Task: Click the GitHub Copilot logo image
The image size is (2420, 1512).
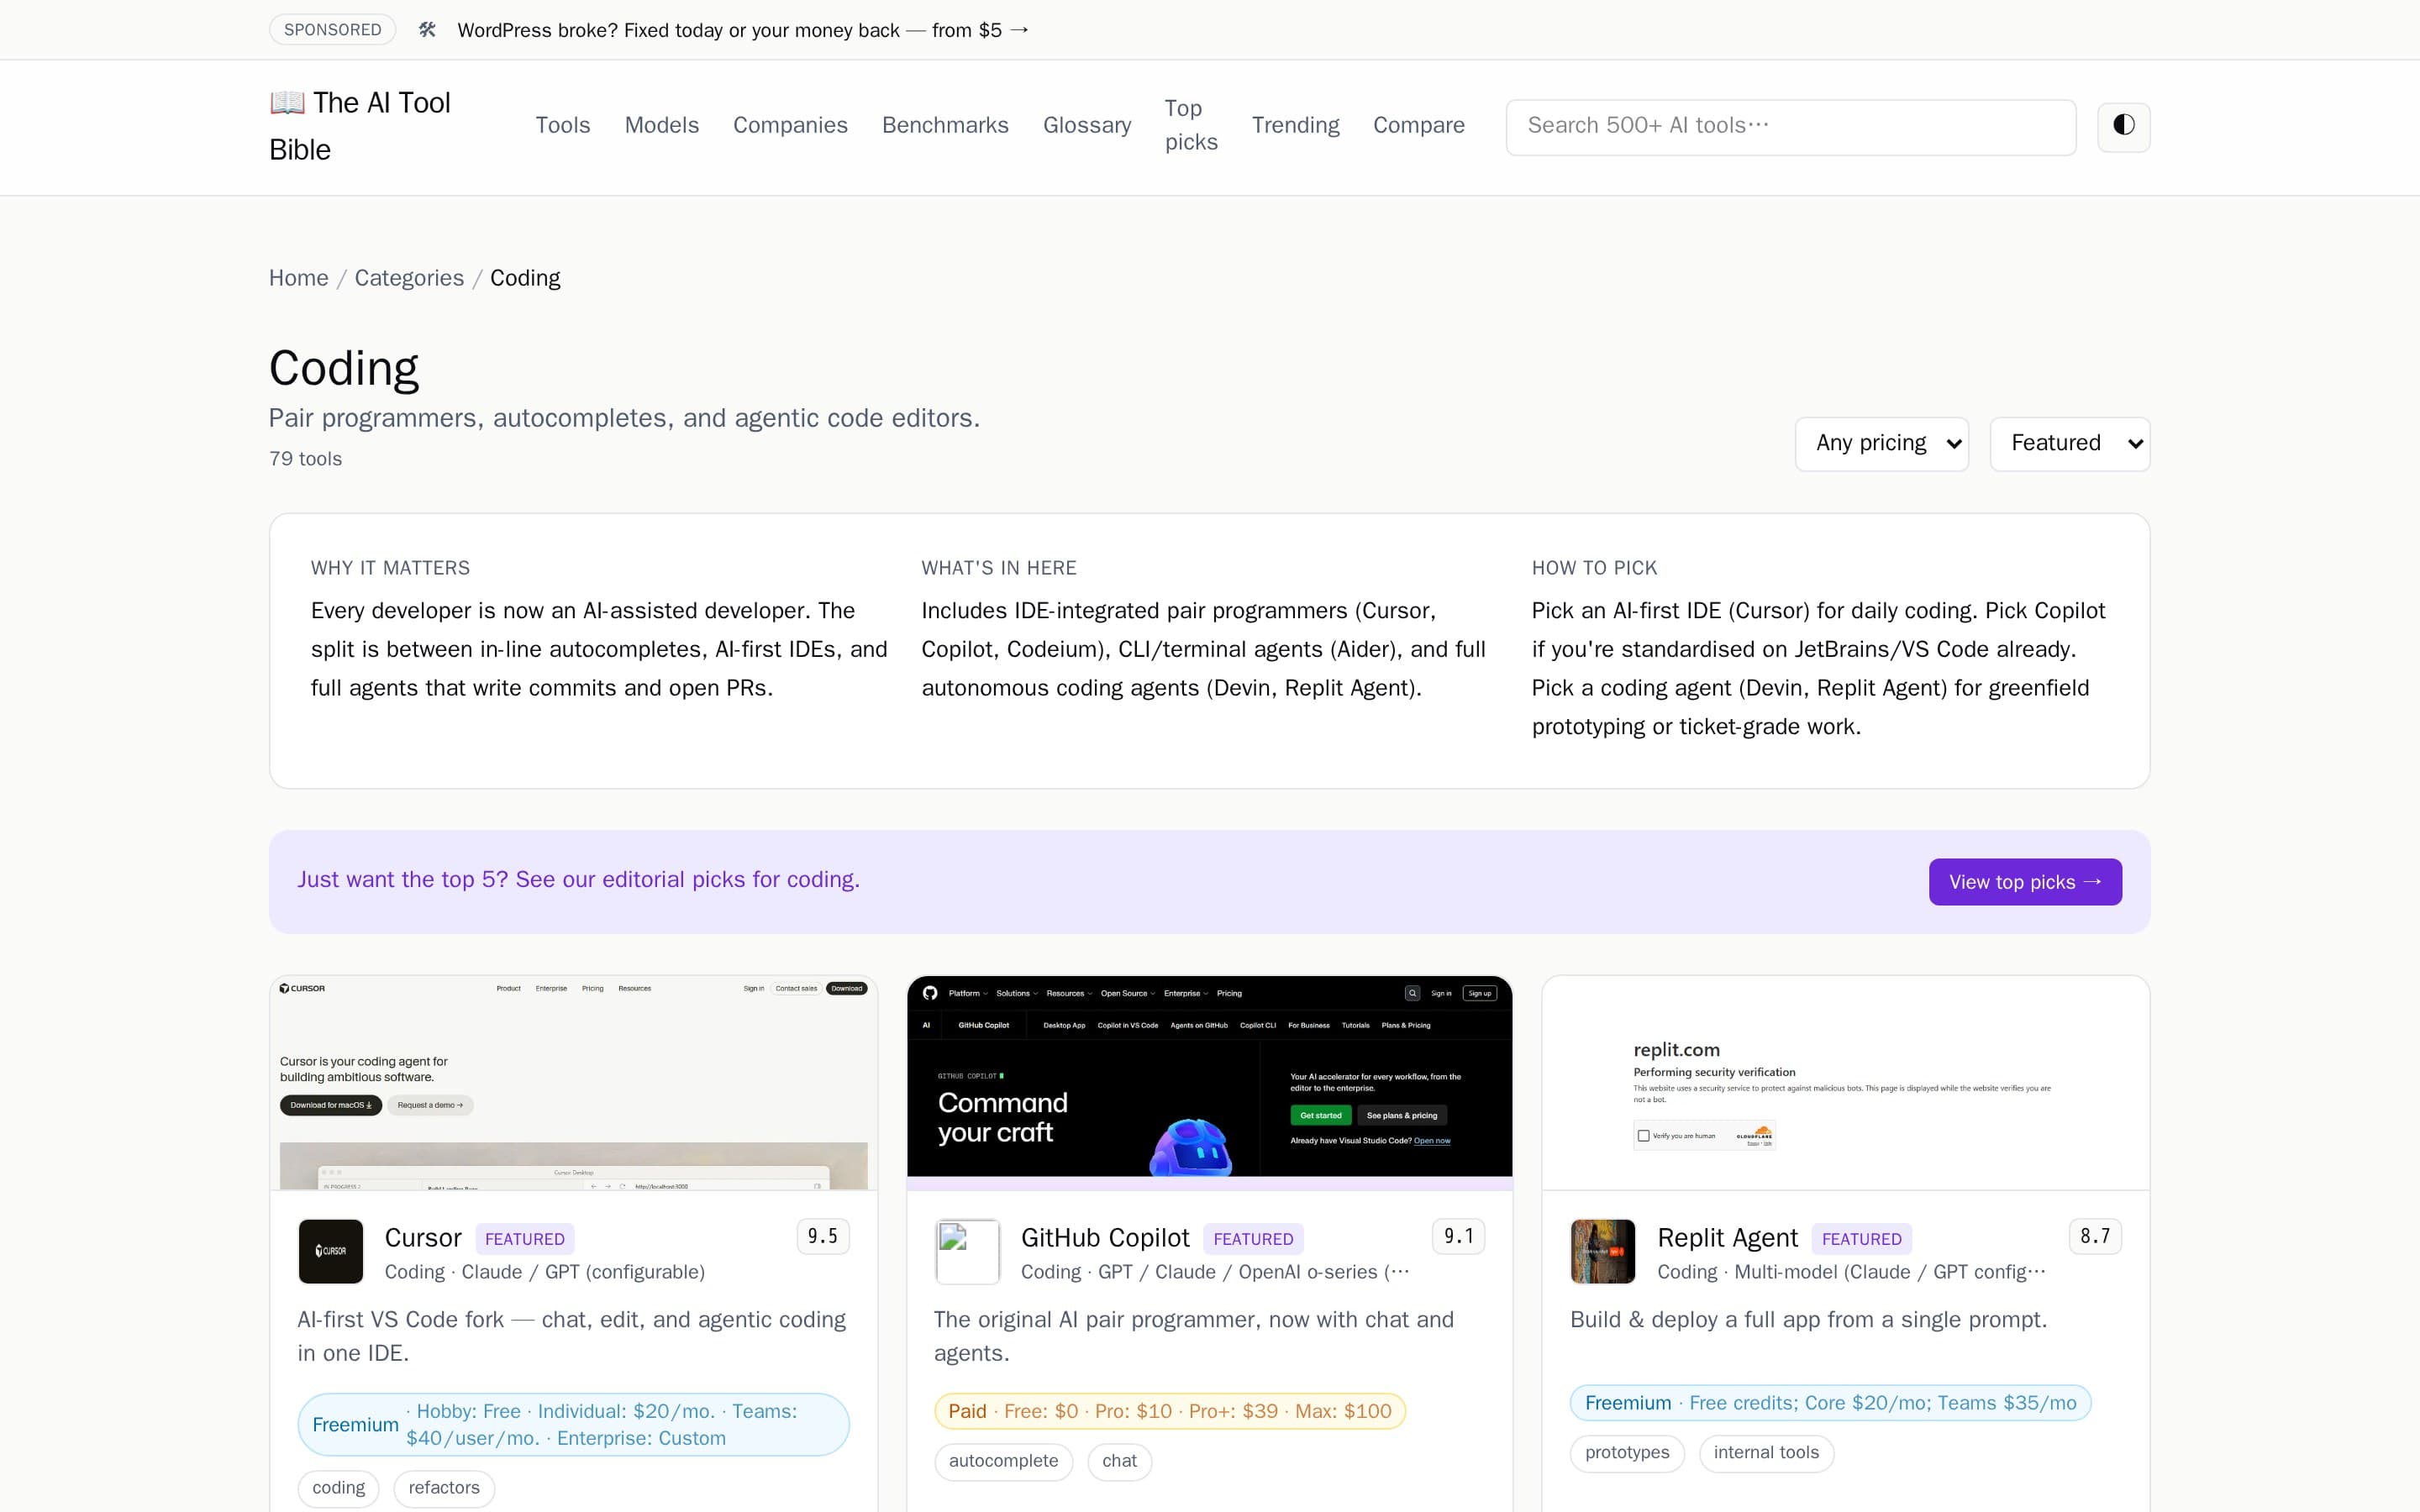Action: [967, 1251]
